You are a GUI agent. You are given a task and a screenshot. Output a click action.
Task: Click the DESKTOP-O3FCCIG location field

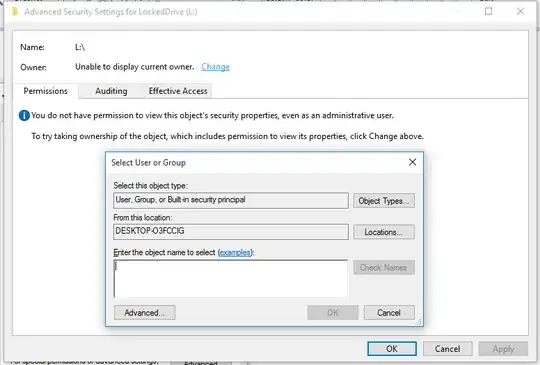(231, 232)
